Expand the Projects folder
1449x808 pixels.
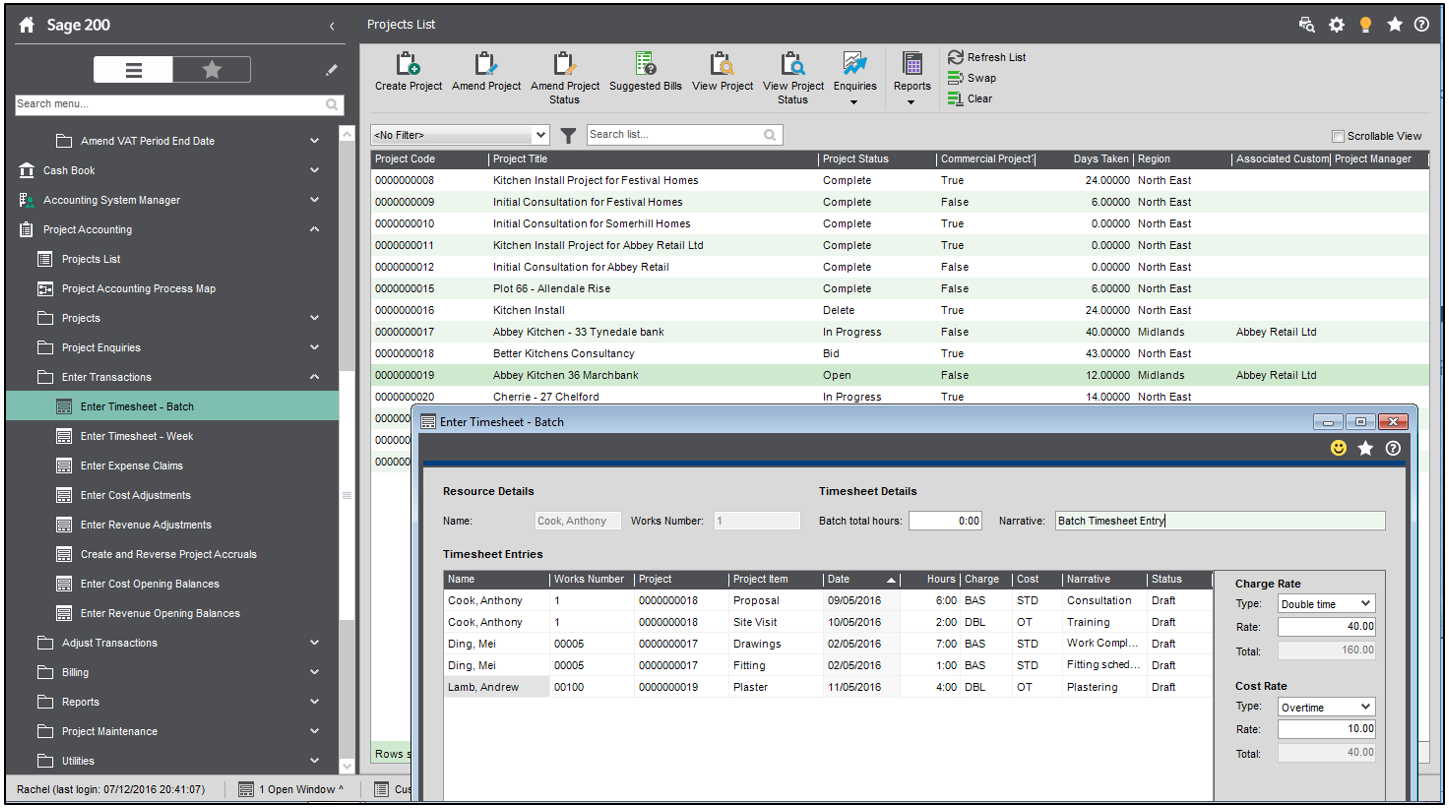pyautogui.click(x=315, y=318)
